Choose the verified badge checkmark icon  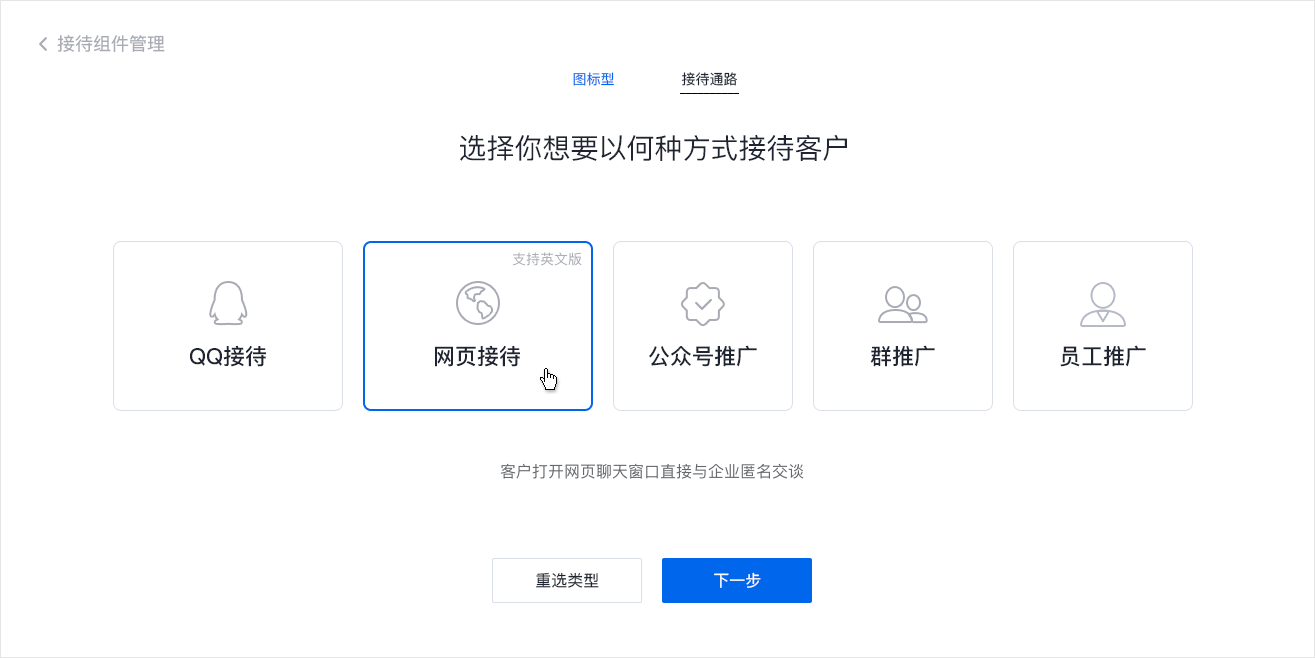(x=703, y=303)
